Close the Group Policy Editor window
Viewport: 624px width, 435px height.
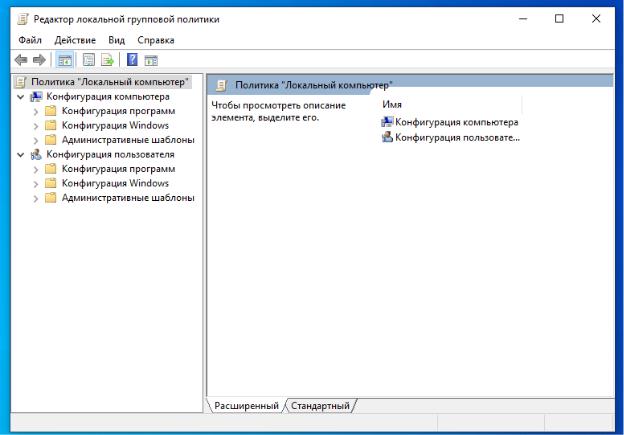(596, 19)
